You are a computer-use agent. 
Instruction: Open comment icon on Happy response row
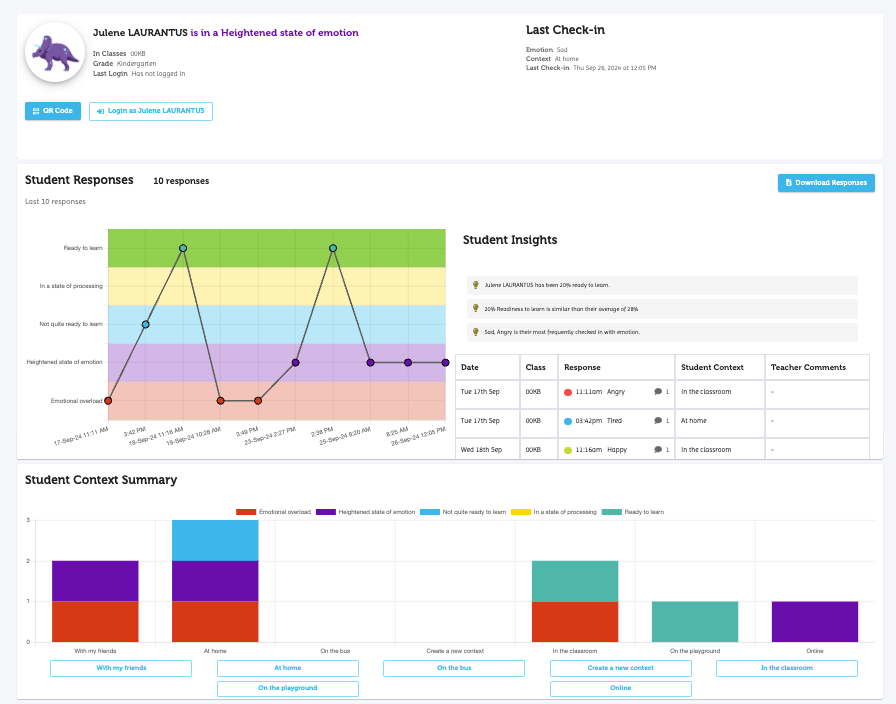pos(658,451)
